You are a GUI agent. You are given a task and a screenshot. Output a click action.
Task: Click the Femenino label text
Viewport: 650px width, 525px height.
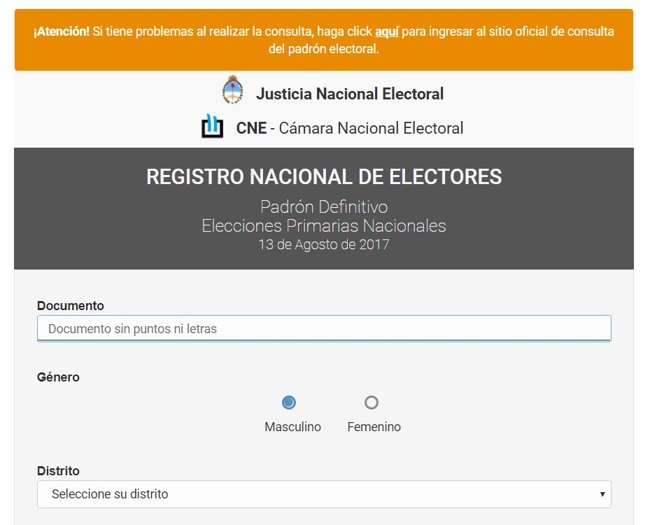[x=374, y=427]
